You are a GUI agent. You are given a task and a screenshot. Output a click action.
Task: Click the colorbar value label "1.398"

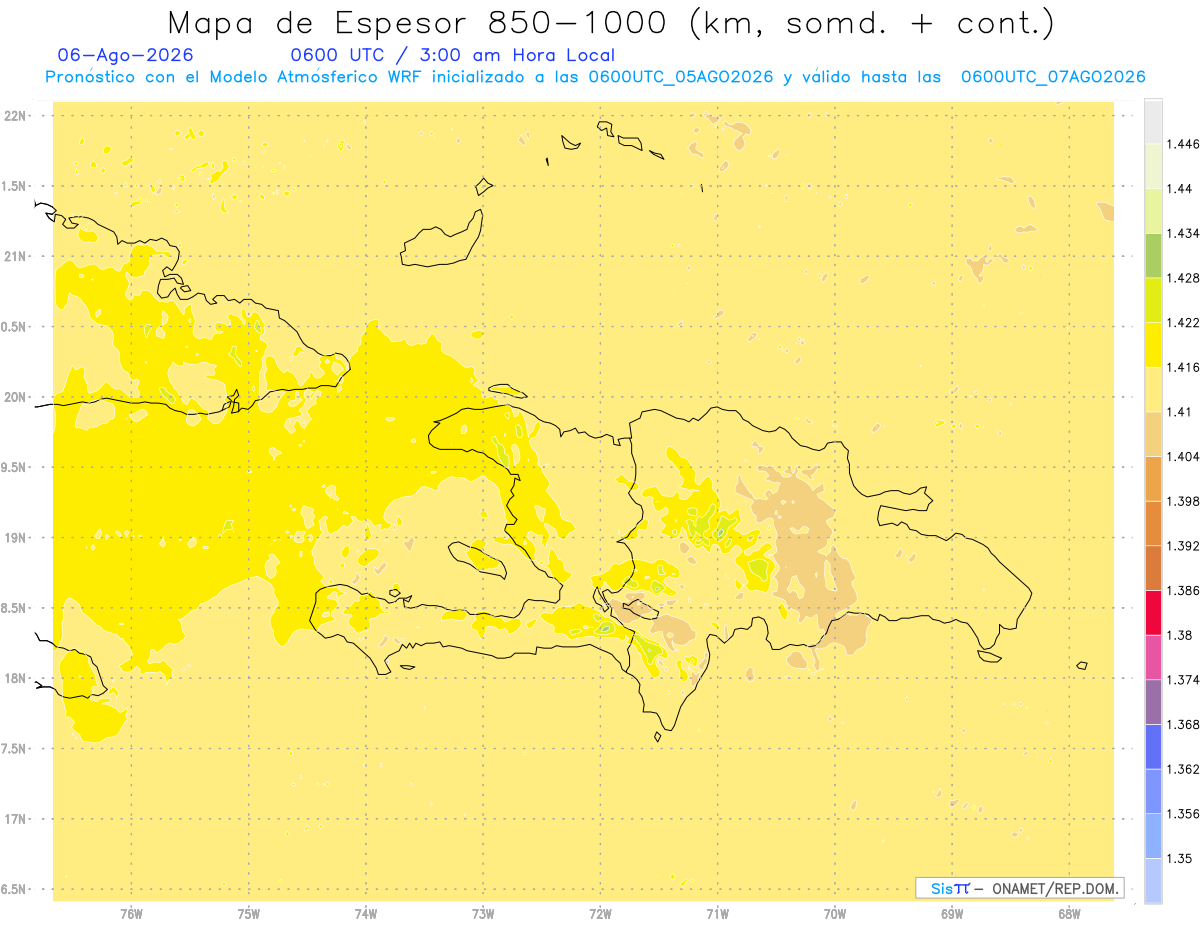pos(1183,501)
